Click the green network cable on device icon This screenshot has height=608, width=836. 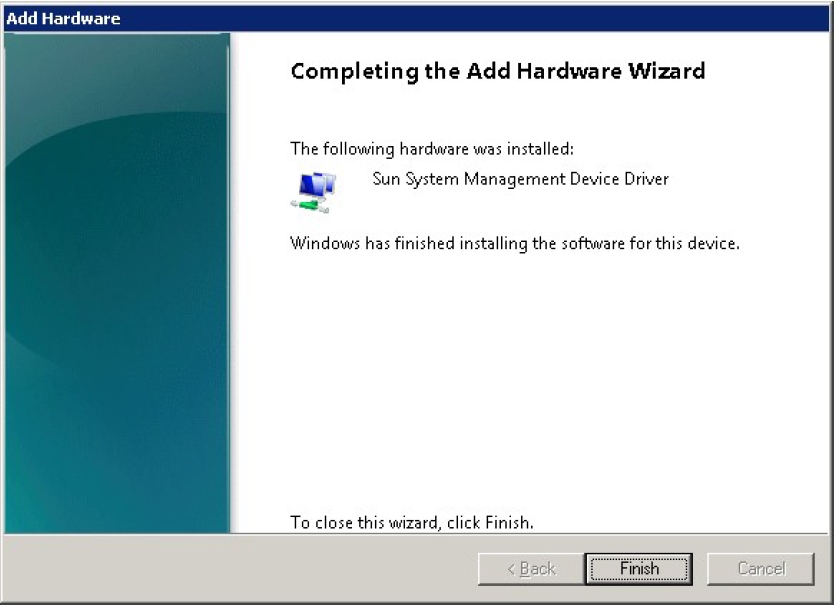pyautogui.click(x=309, y=206)
